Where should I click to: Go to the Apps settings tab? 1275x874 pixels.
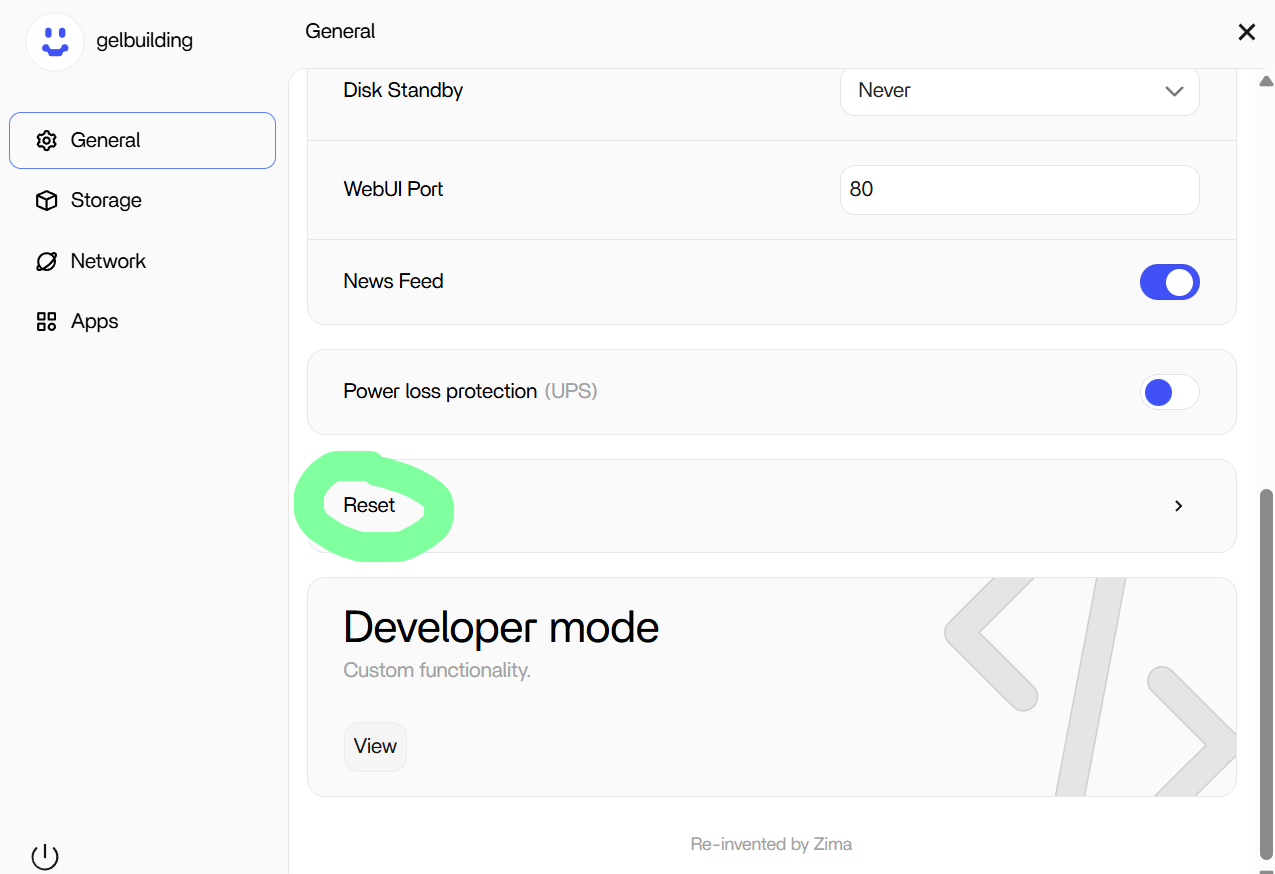tap(95, 322)
